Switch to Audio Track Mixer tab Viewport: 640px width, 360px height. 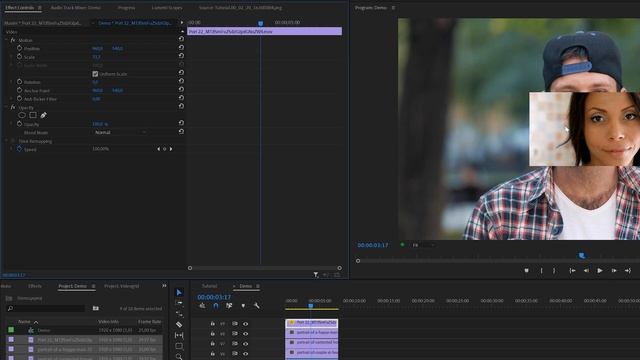76,8
